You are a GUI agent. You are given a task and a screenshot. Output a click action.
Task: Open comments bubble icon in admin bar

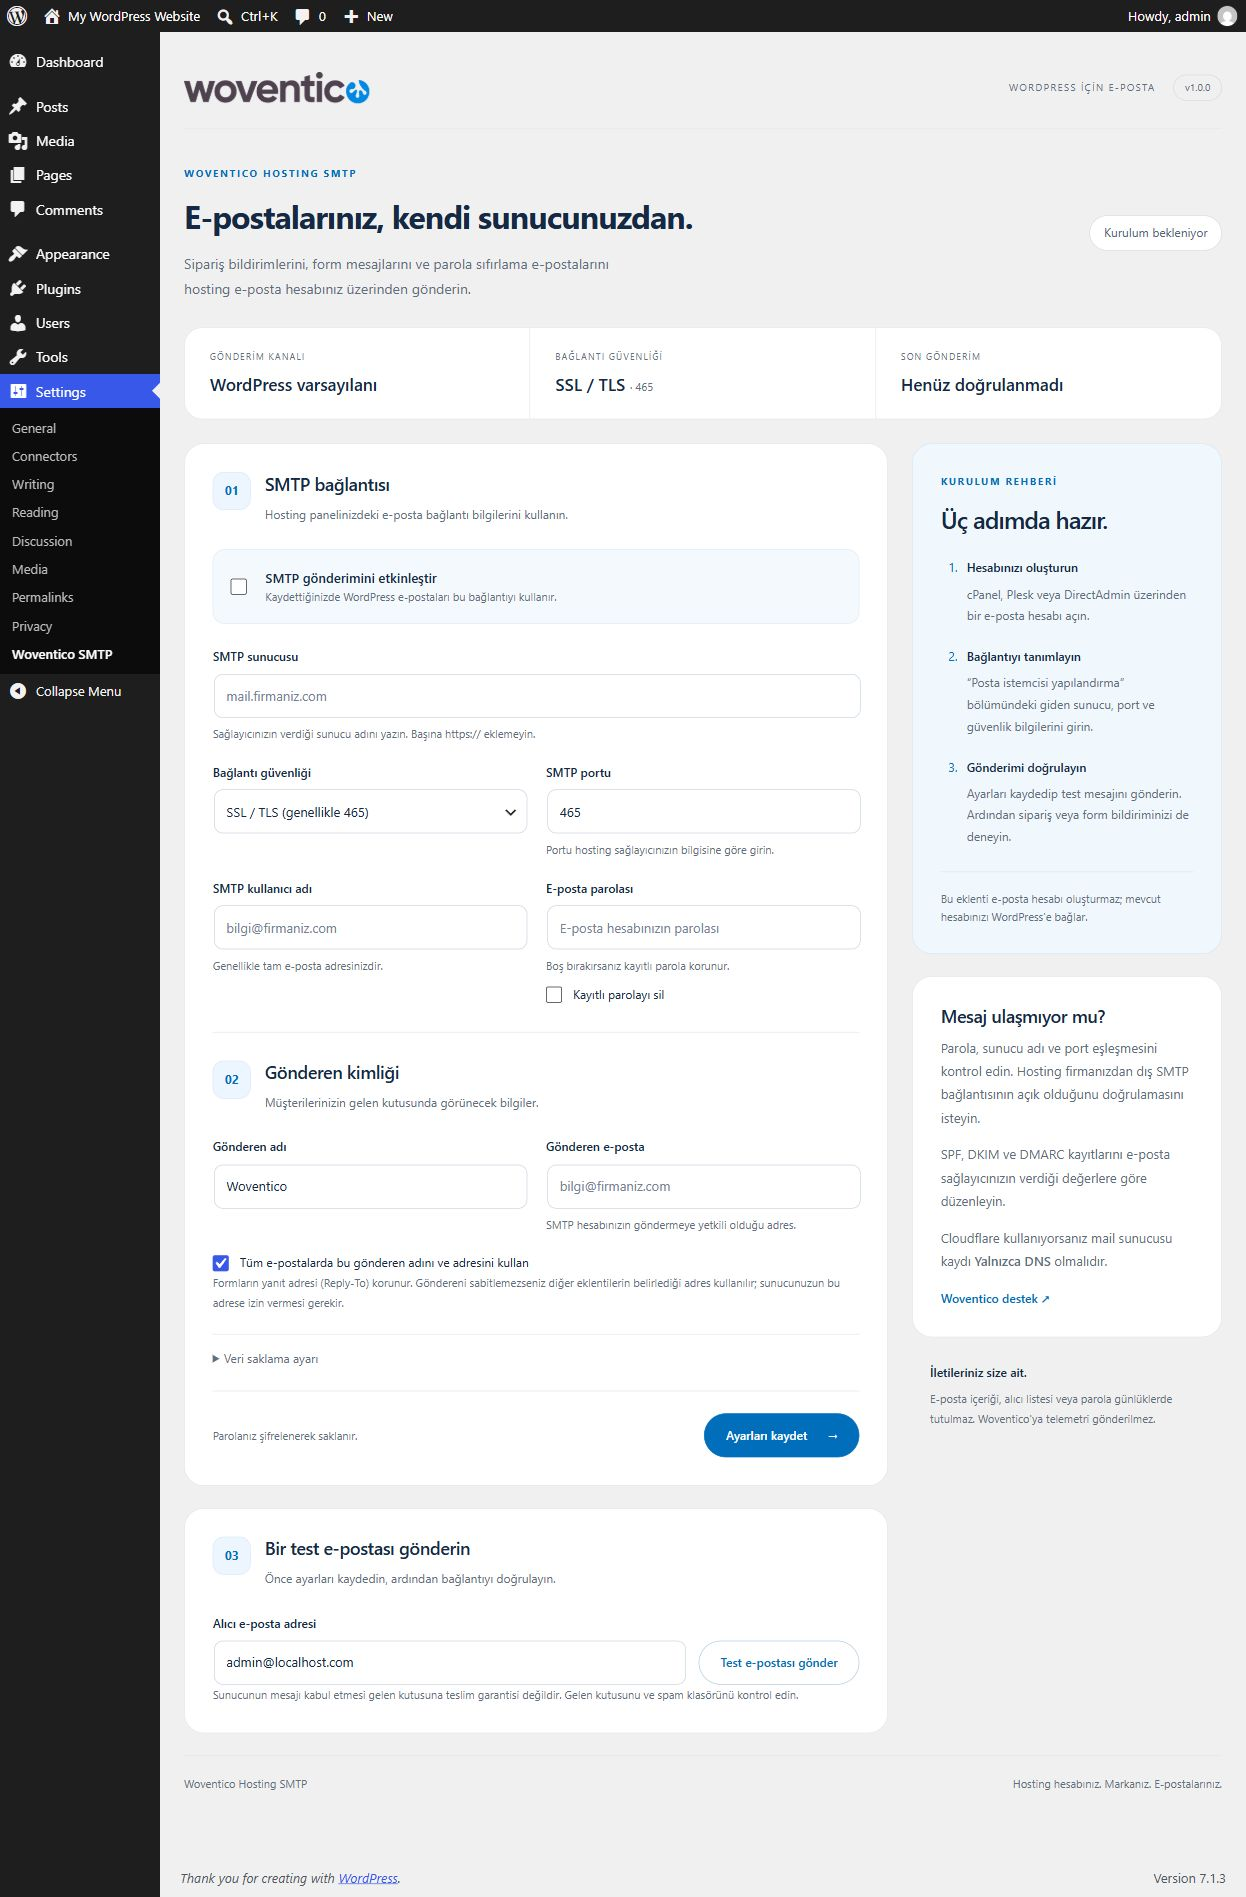302,17
